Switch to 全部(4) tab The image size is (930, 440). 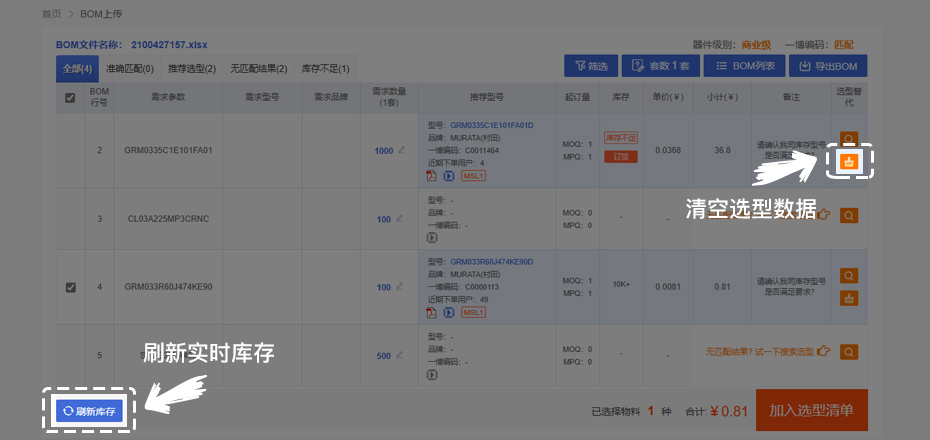click(77, 69)
